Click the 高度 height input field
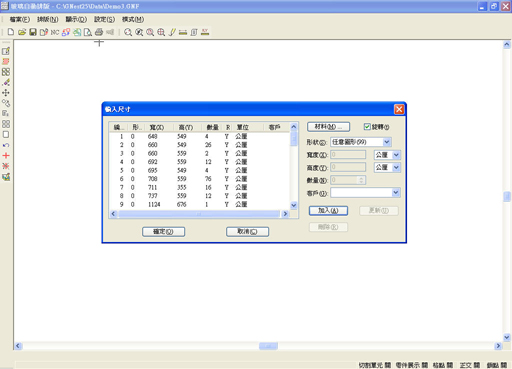The height and width of the screenshot is (369, 512). click(348, 167)
